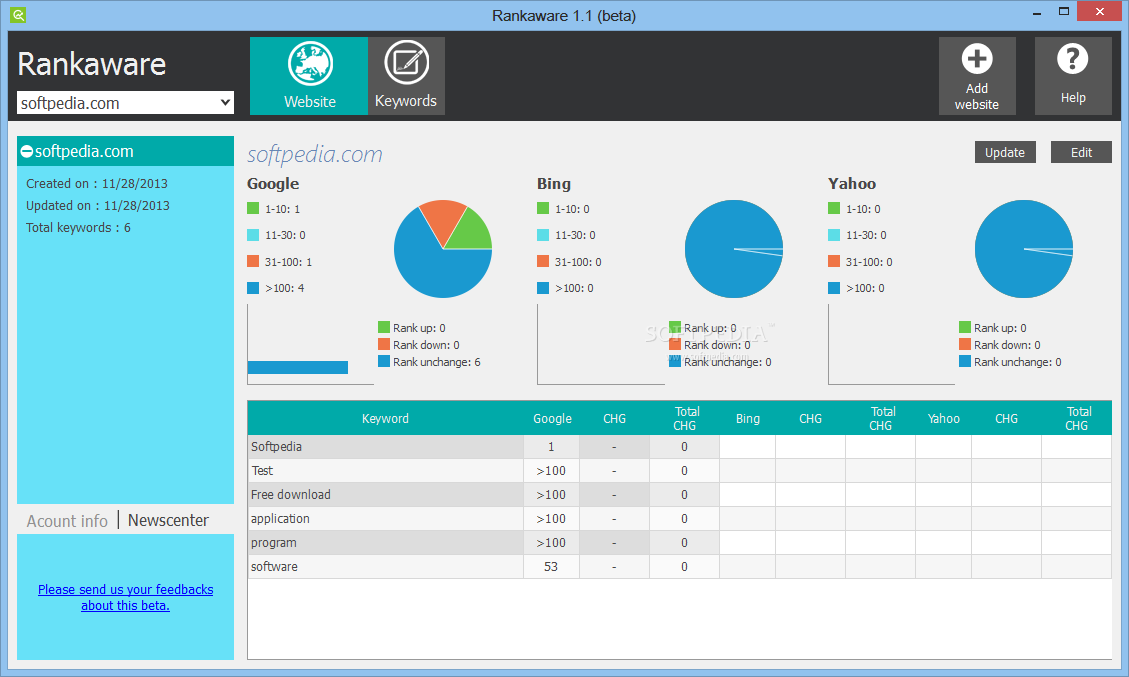Click Bing >100 blue legend swatch
The width and height of the screenshot is (1129, 677).
pos(543,288)
